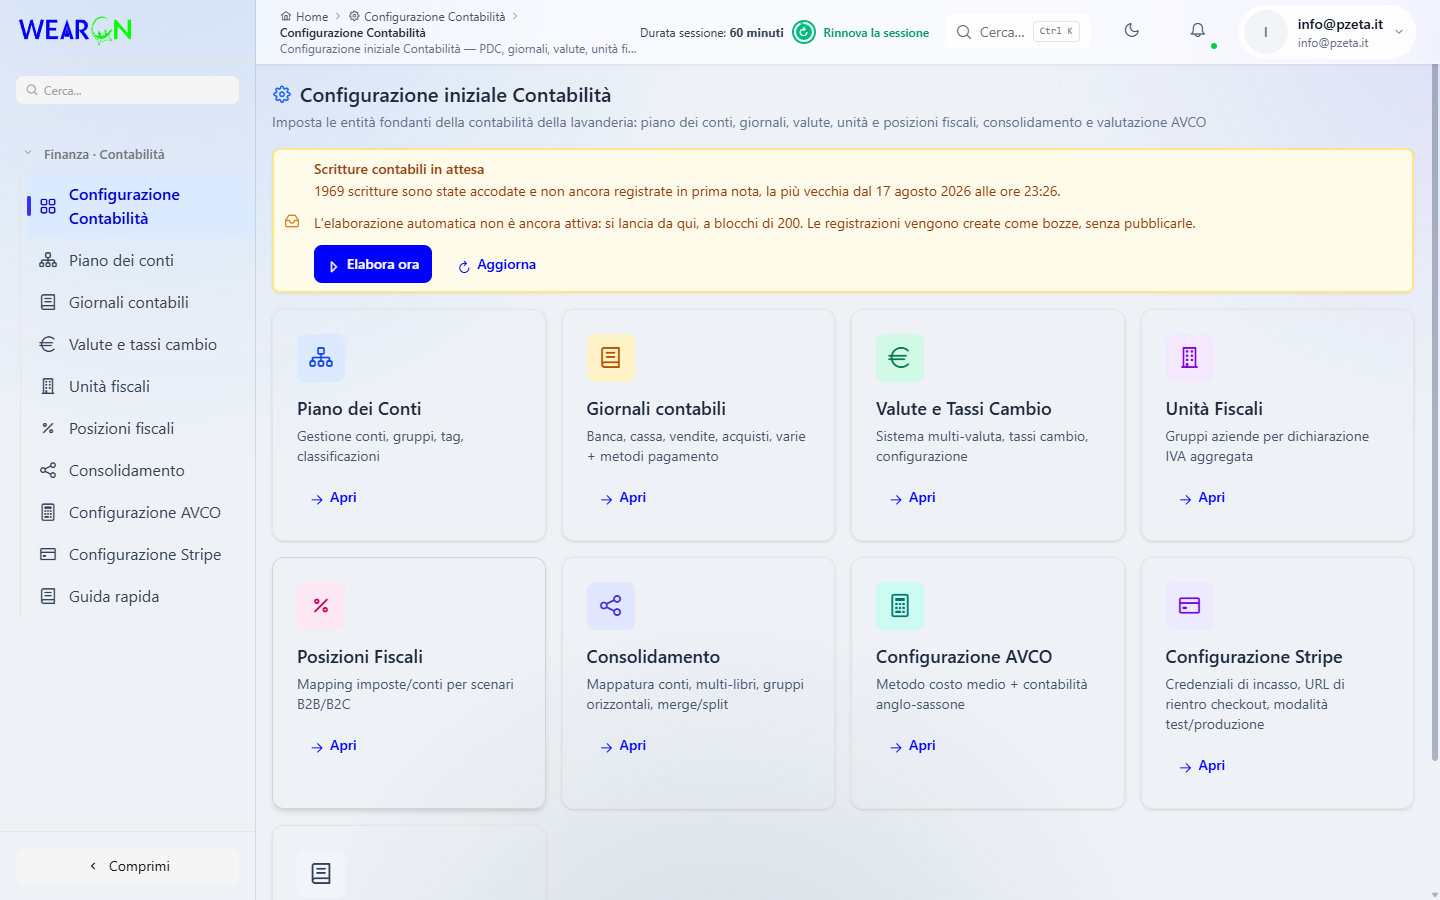Open the info@pzeta.it account dropdown
This screenshot has height=900, width=1440.
pos(1328,32)
